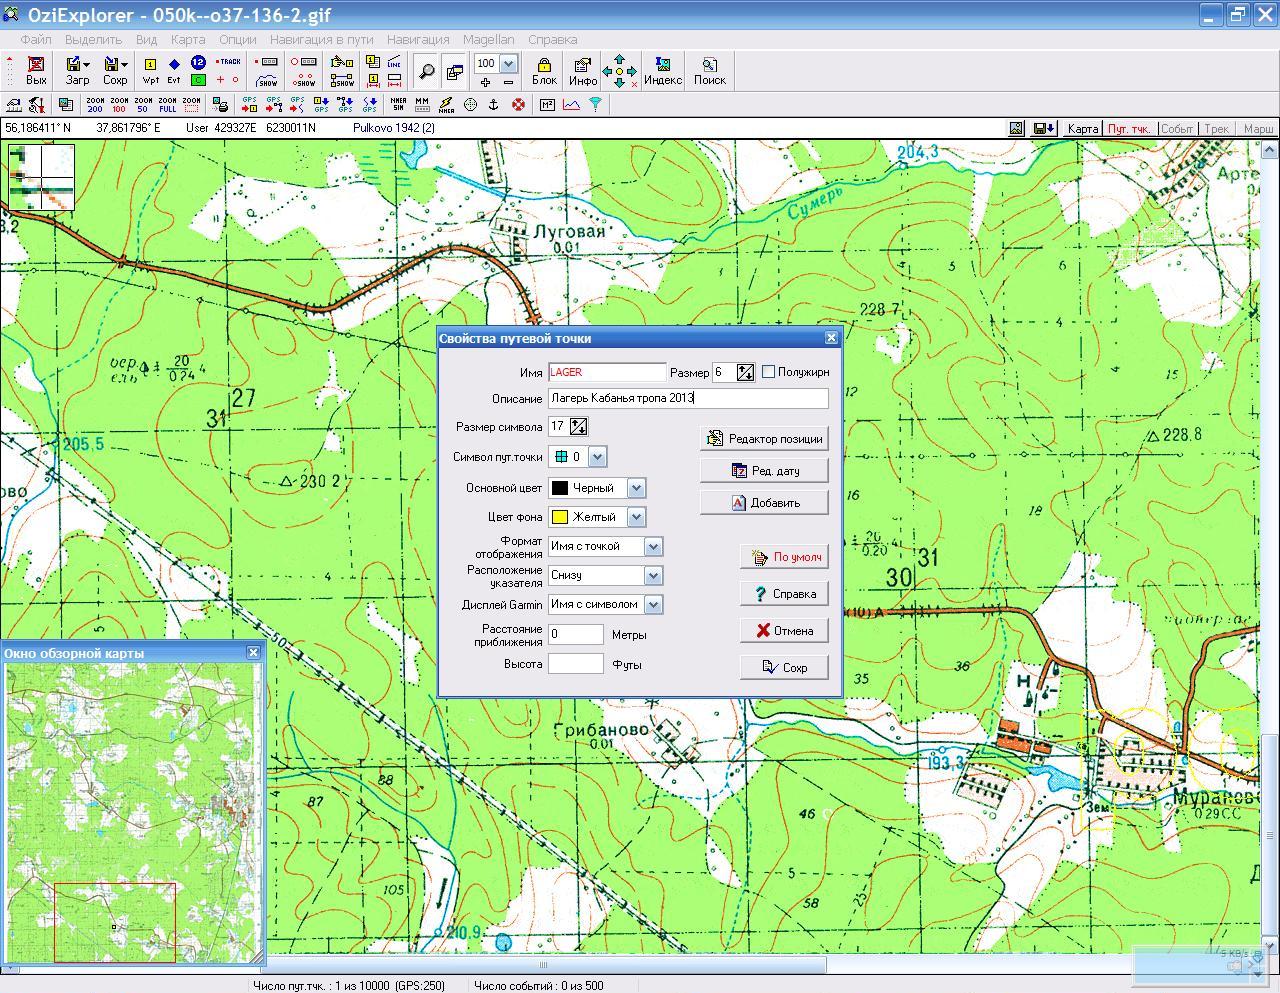Toggle the Пут. тчк. mode button
1280x993 pixels.
[1129, 128]
